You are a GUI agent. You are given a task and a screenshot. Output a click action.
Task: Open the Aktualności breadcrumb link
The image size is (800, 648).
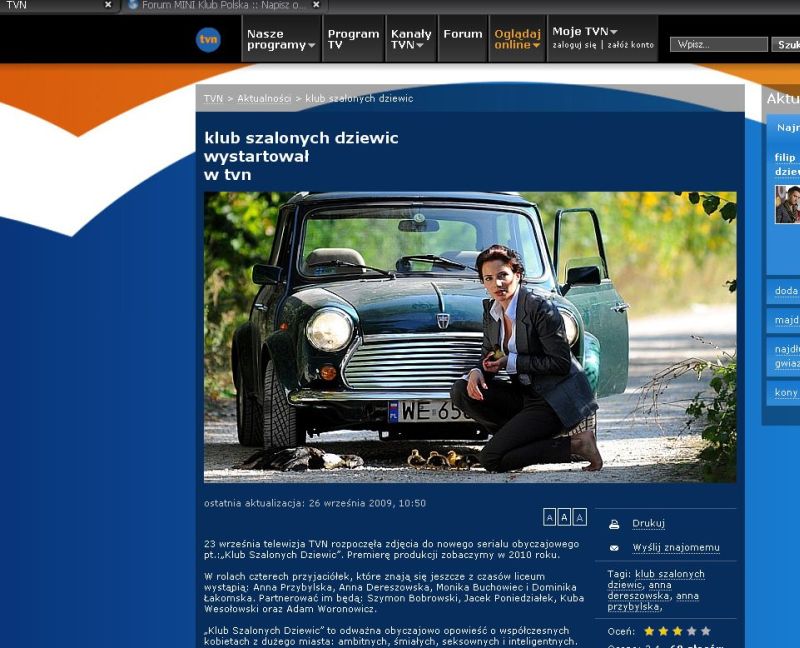(264, 98)
